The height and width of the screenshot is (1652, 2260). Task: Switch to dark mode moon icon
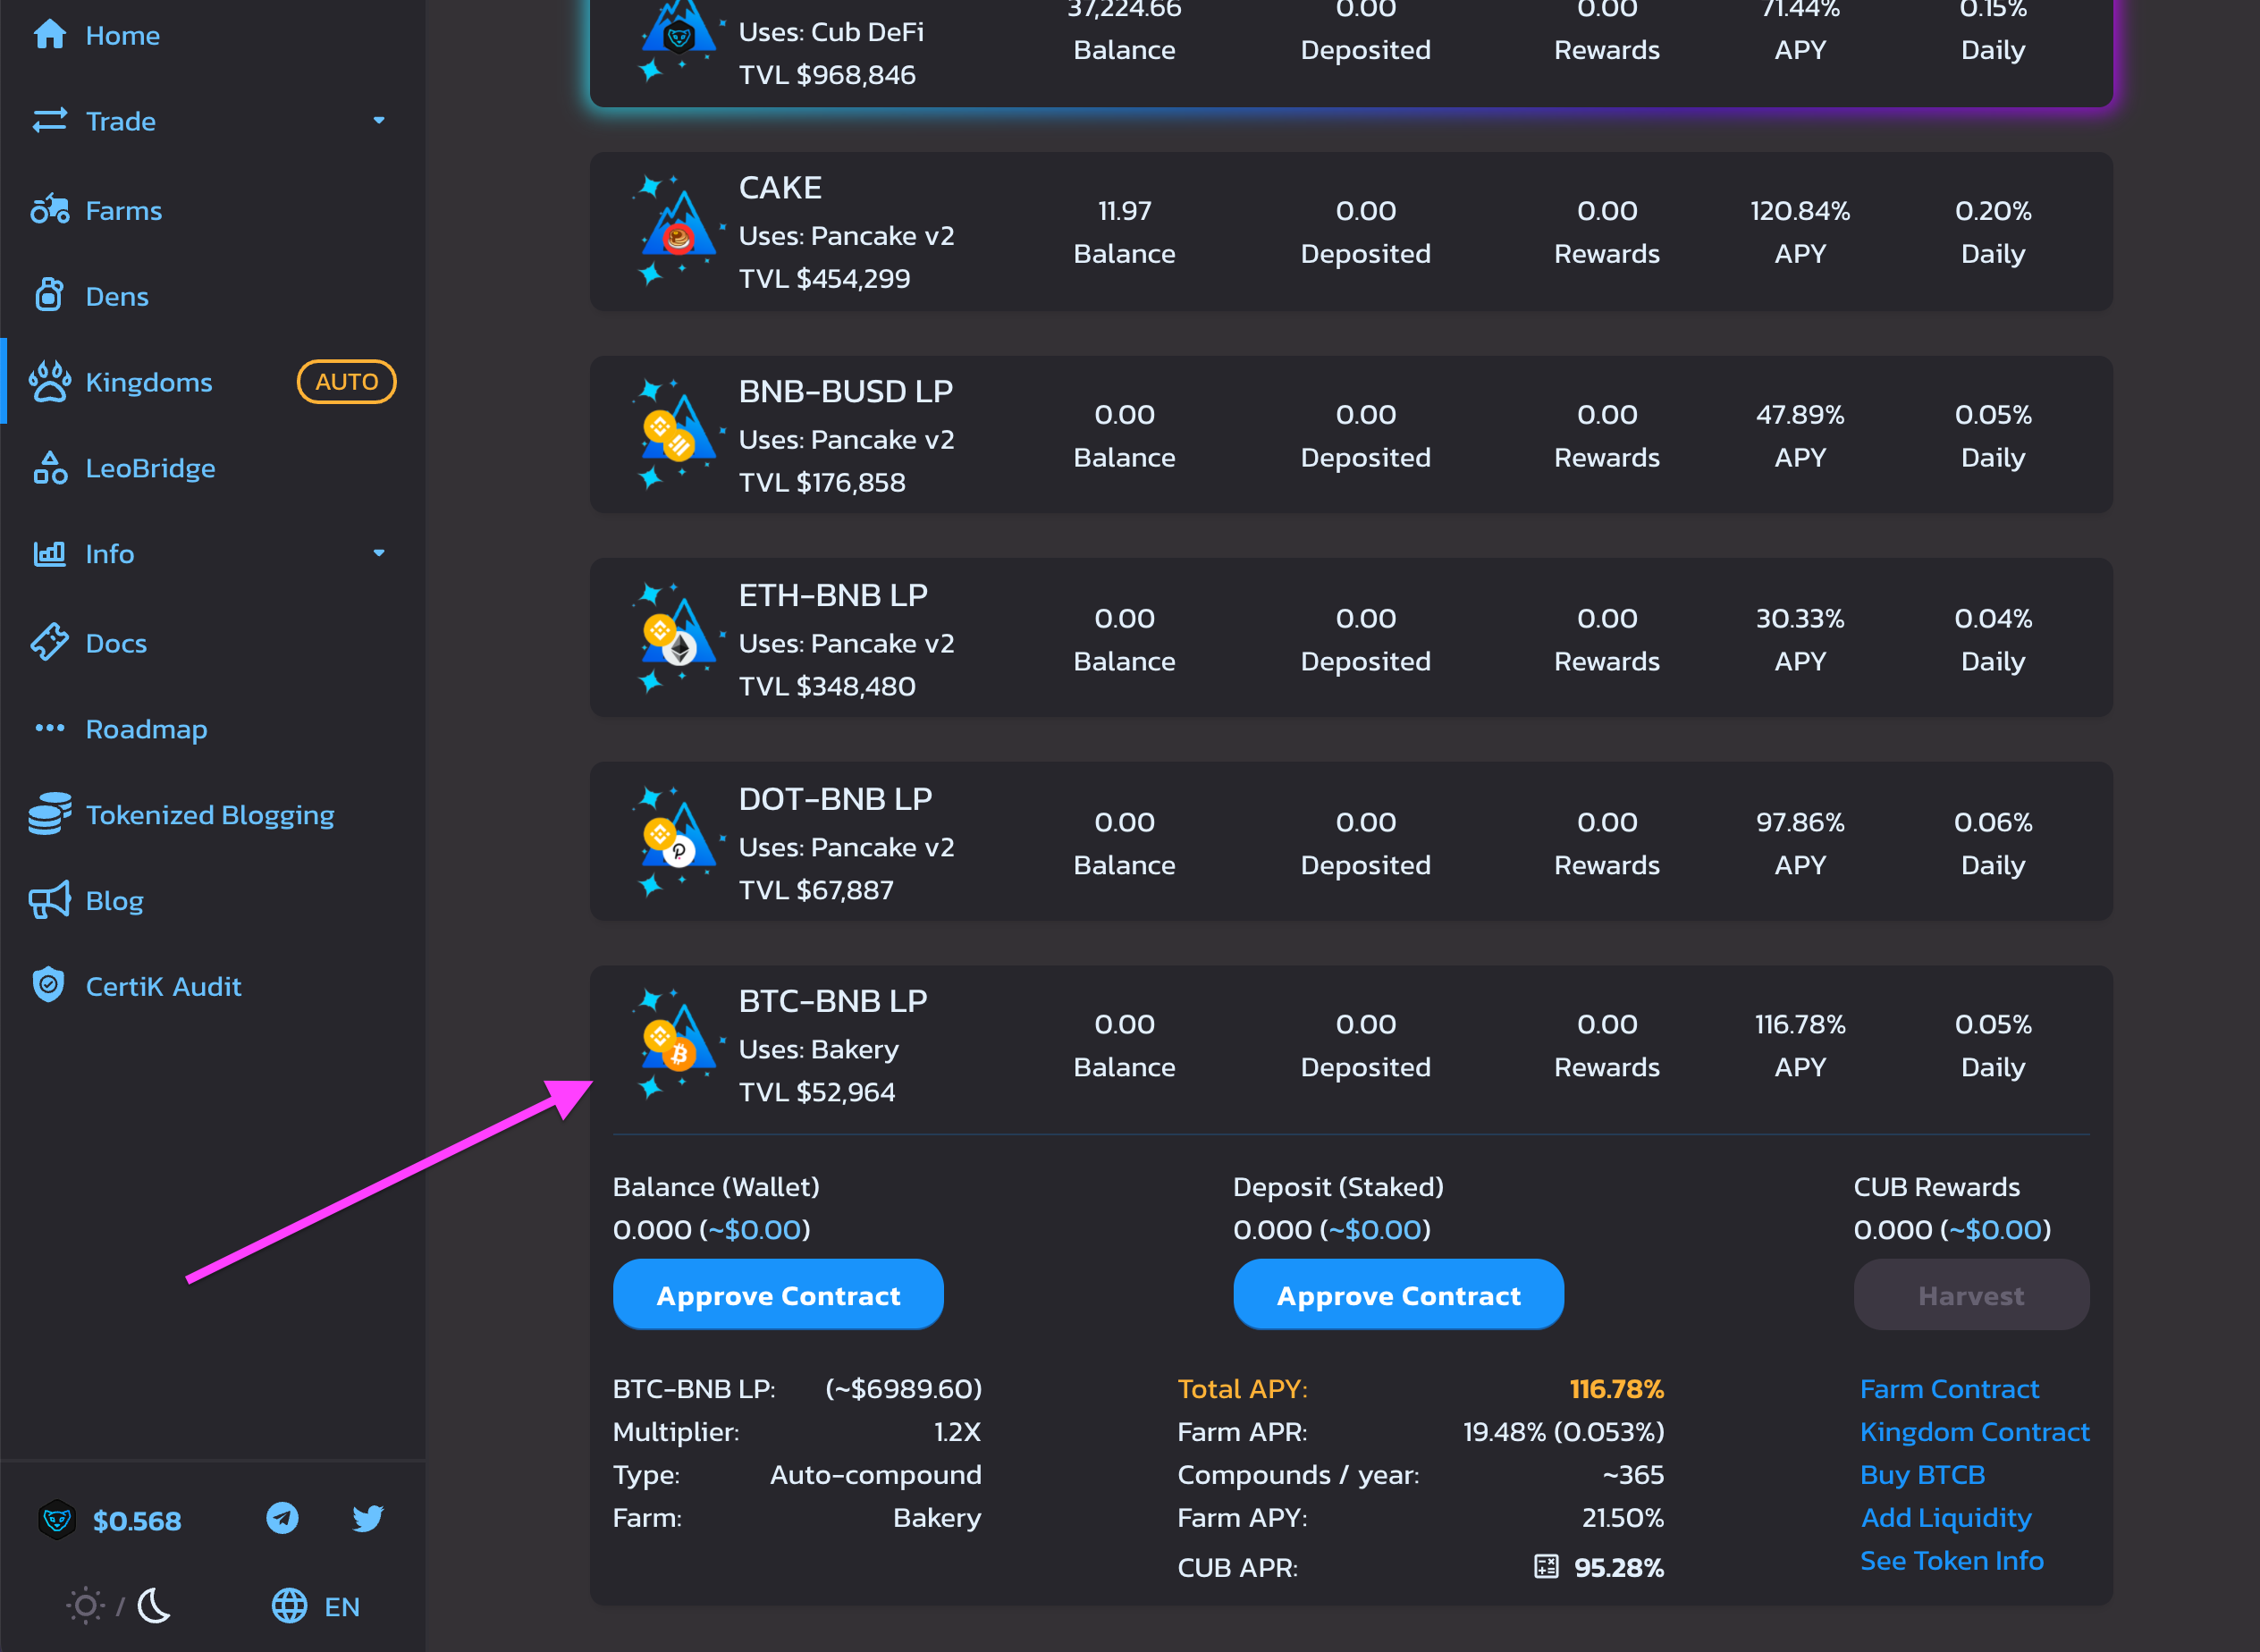tap(154, 1606)
